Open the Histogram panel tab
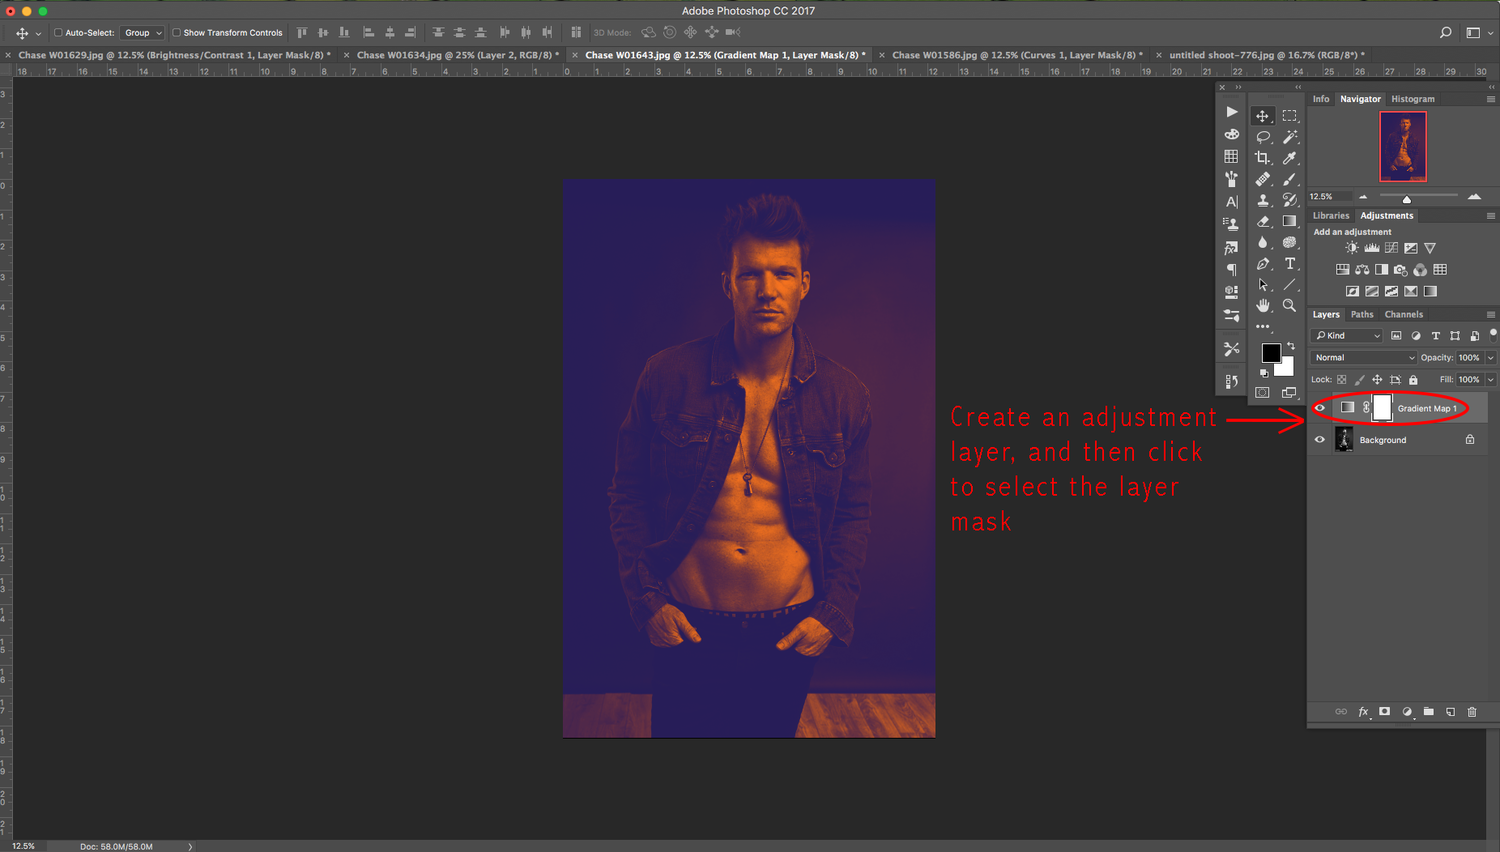Image resolution: width=1500 pixels, height=852 pixels. 1412,99
